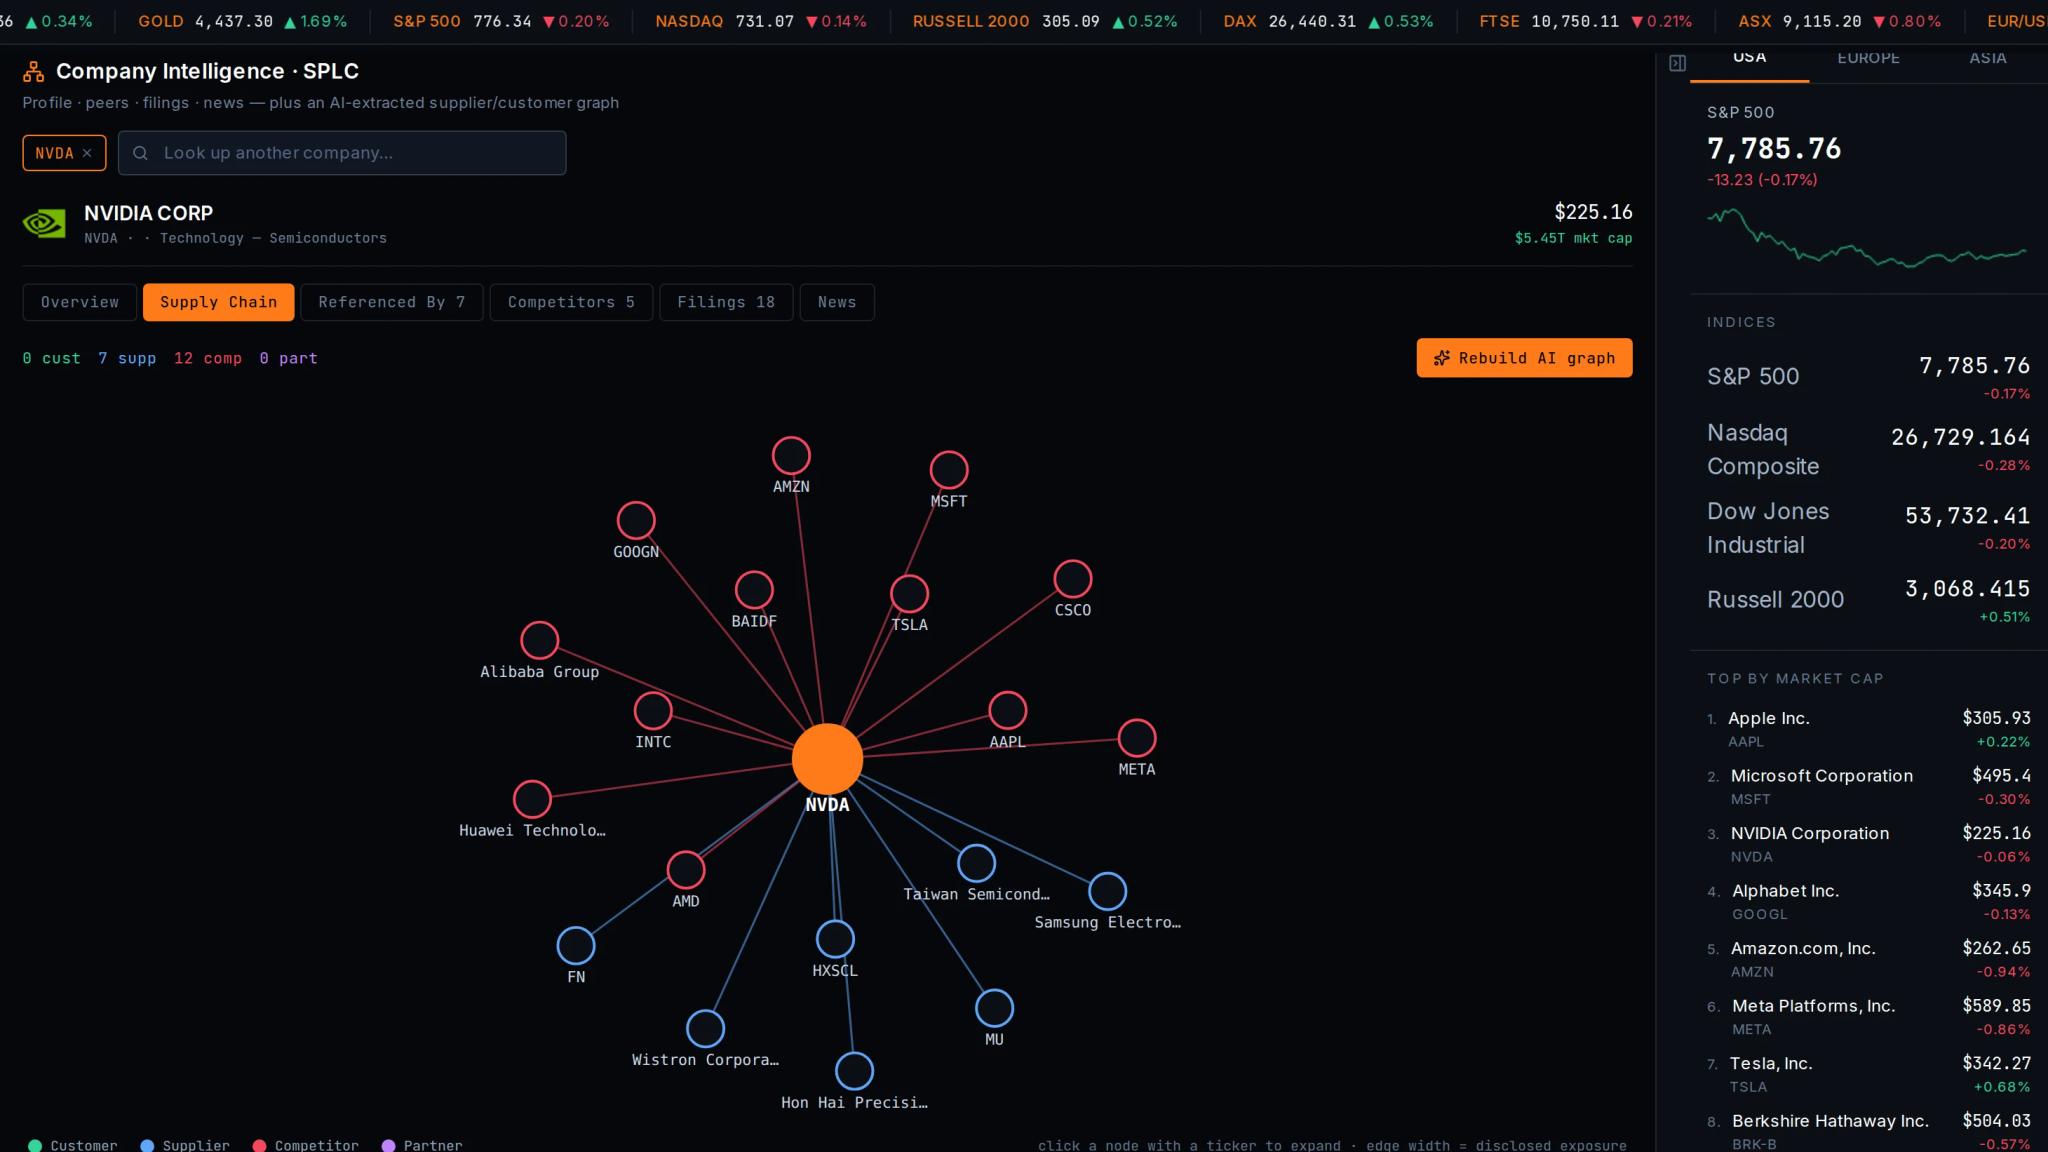Viewport: 2048px width, 1152px height.
Task: Expand the INTC competitor node
Action: 653,711
